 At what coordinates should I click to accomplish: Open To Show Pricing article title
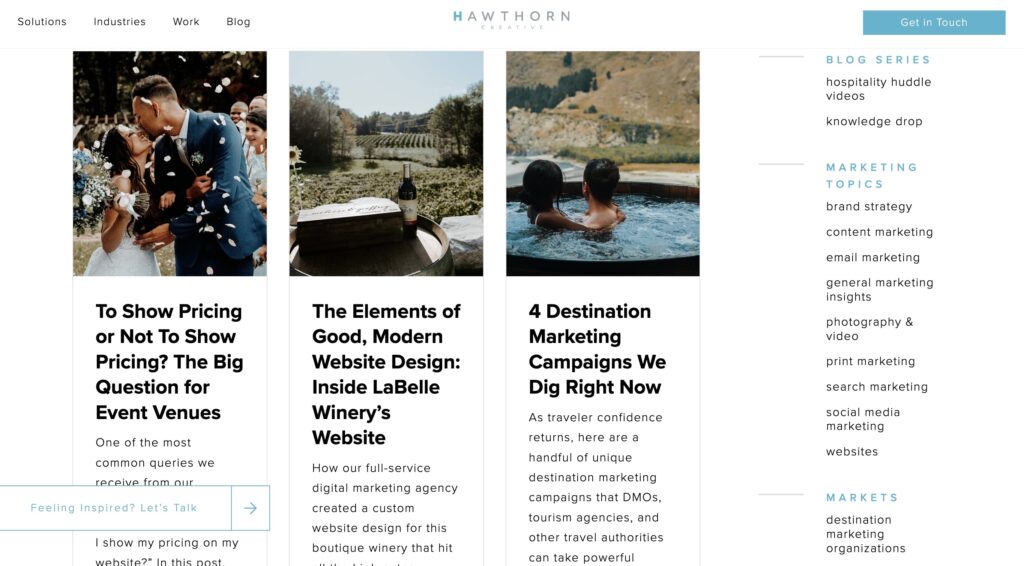tap(169, 362)
